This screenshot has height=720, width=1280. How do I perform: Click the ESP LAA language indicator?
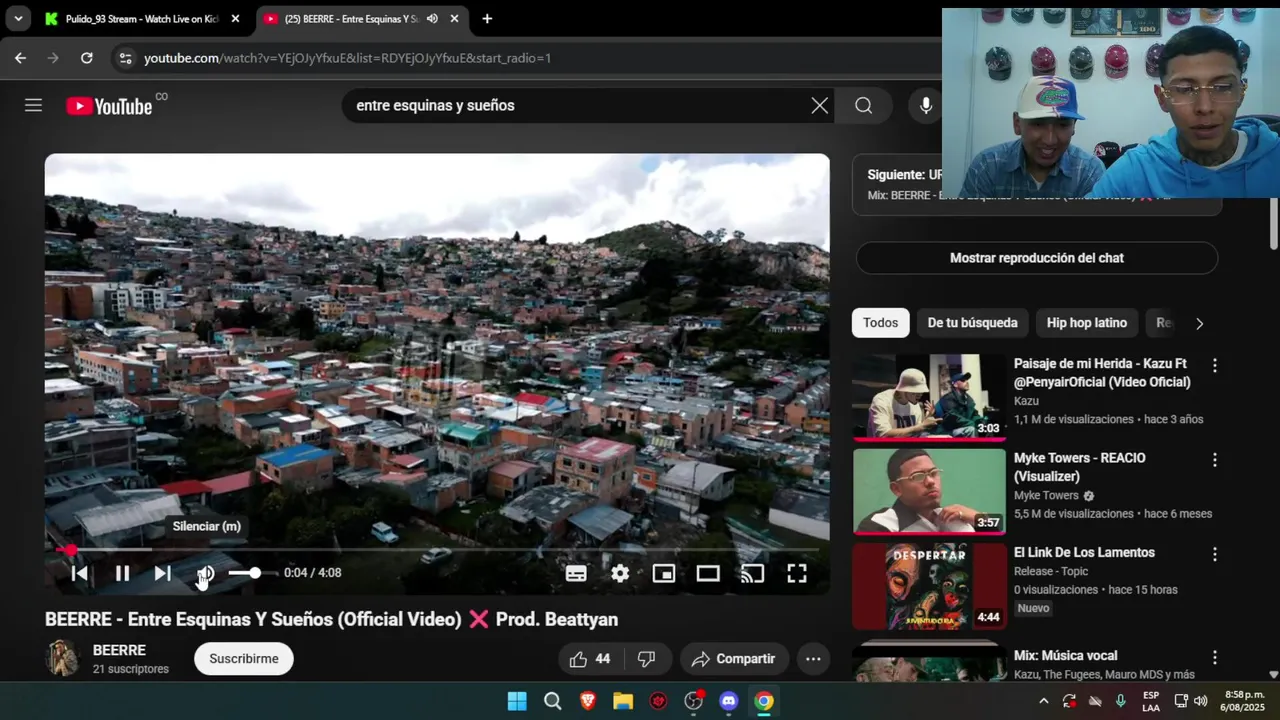click(1151, 701)
